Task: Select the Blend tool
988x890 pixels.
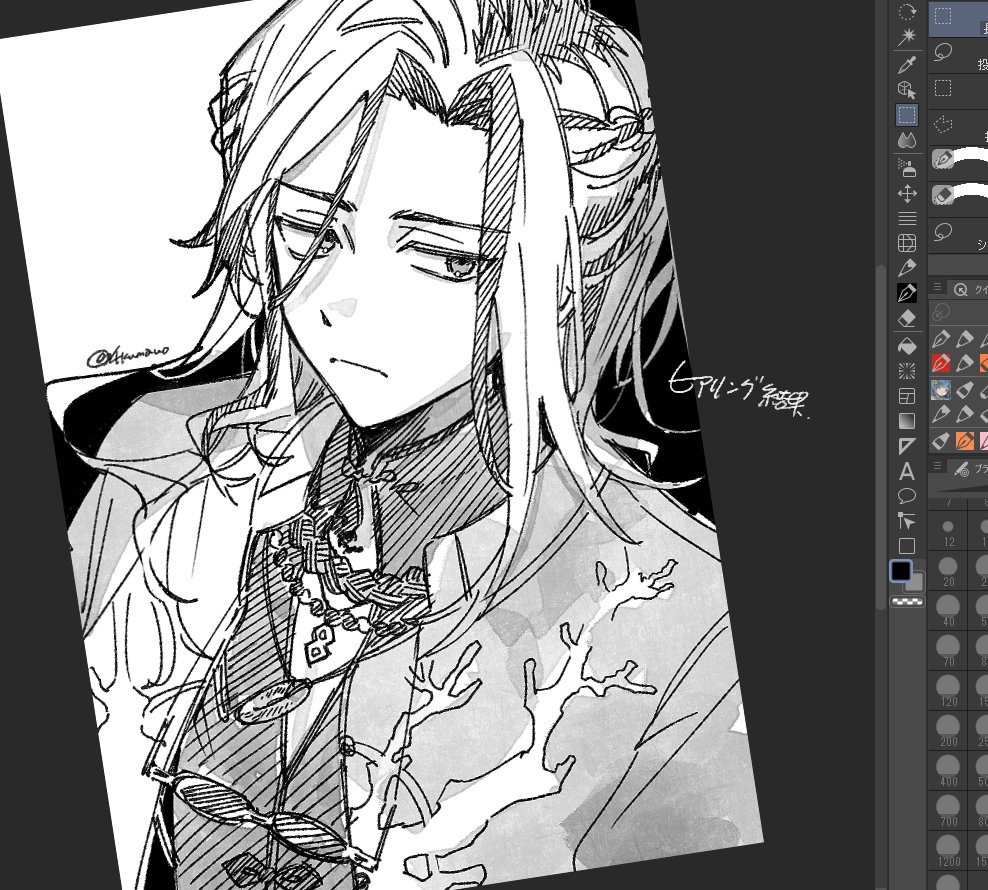Action: 907,140
